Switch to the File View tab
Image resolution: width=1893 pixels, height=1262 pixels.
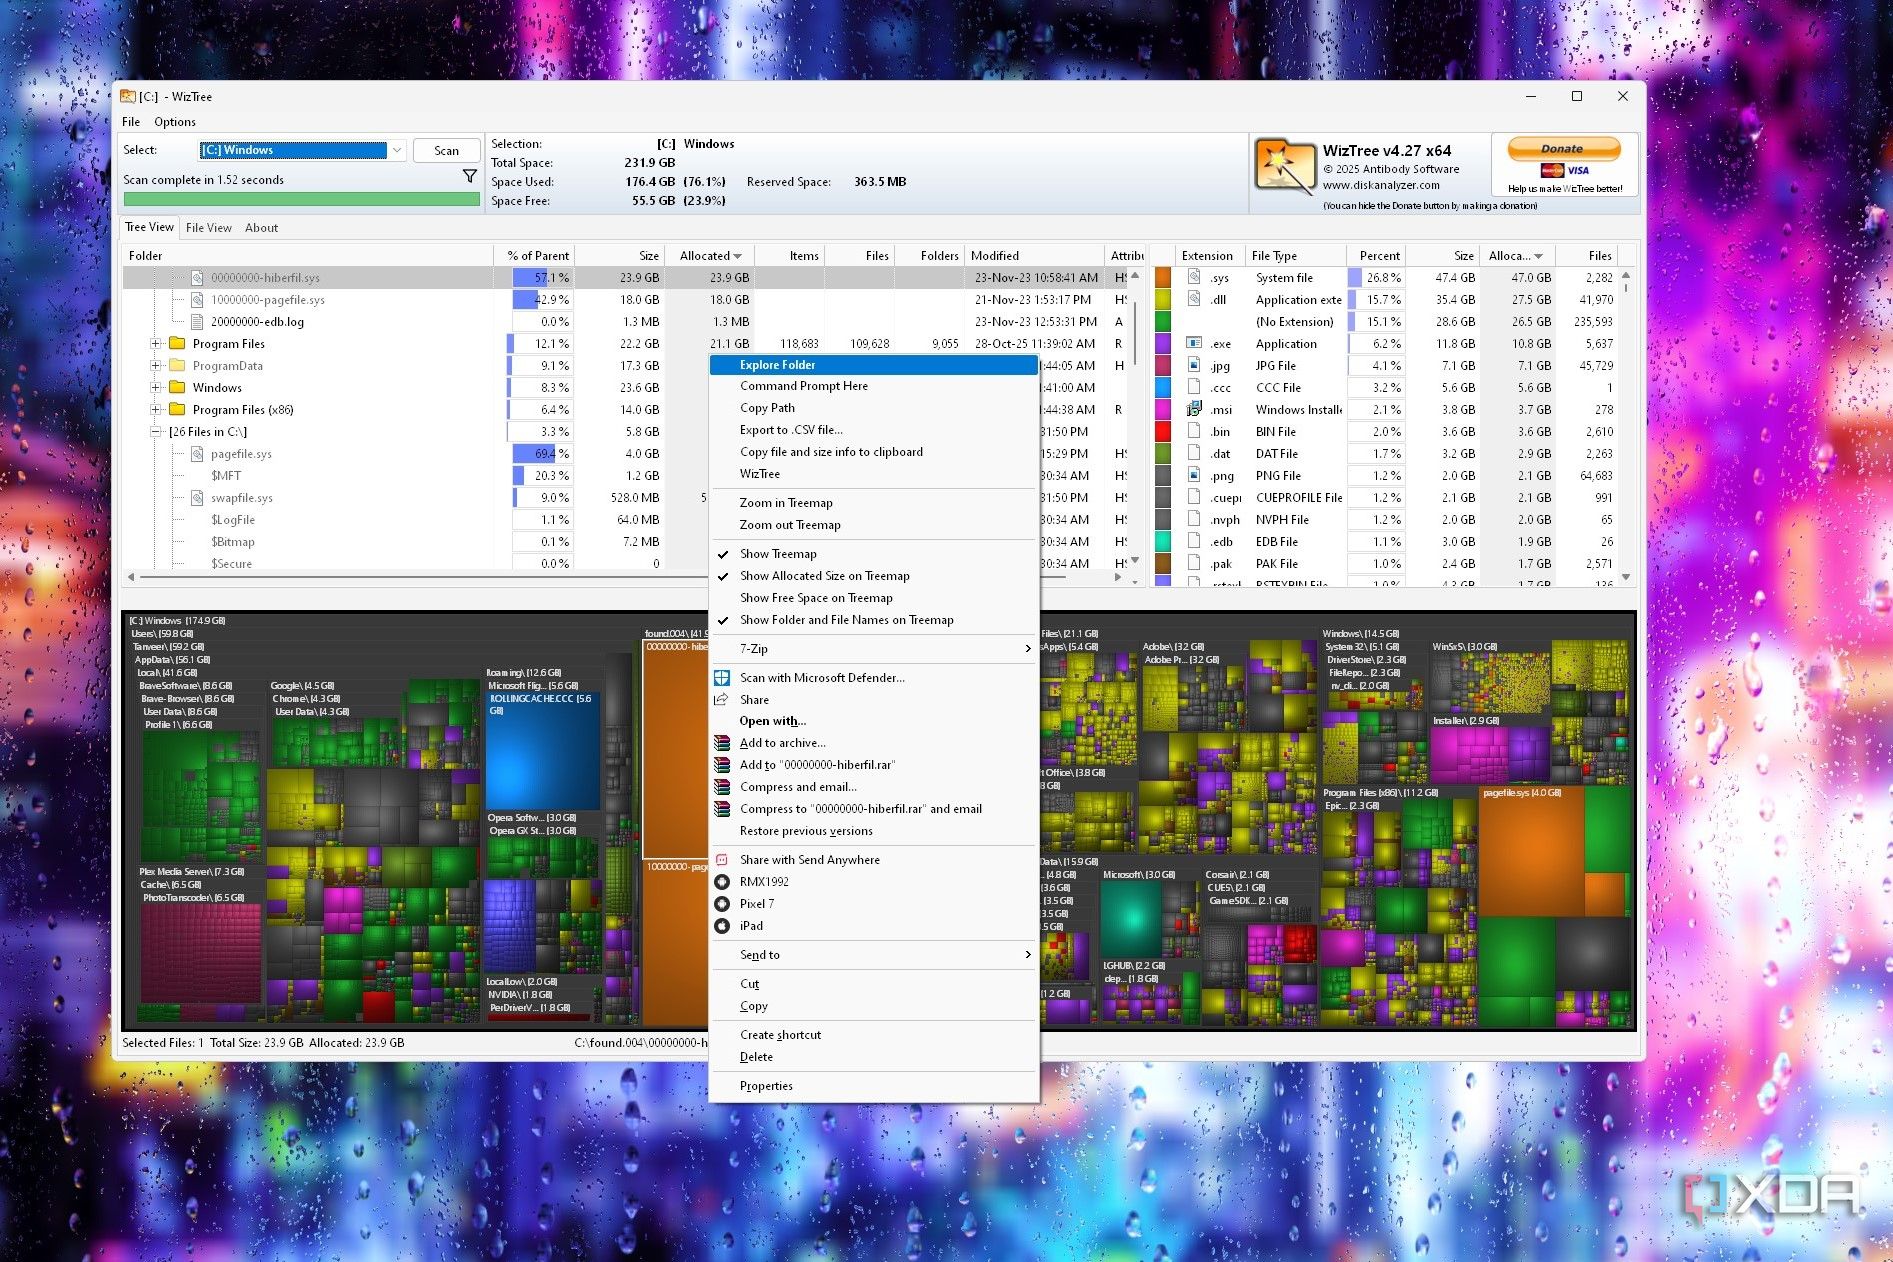click(x=208, y=228)
